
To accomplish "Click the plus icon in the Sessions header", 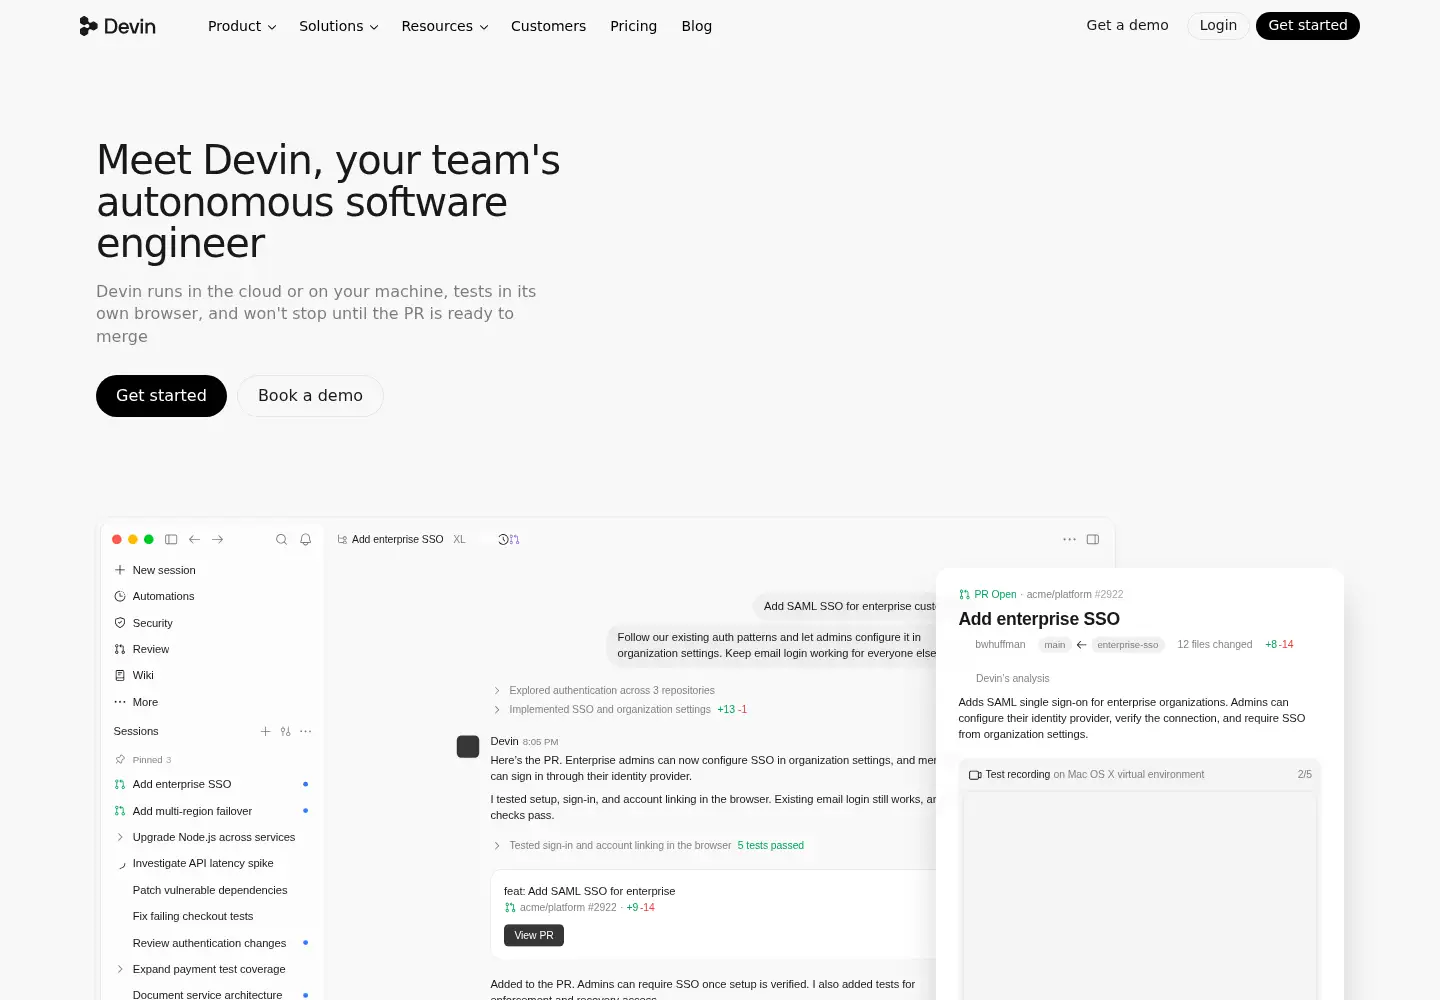I will (266, 731).
